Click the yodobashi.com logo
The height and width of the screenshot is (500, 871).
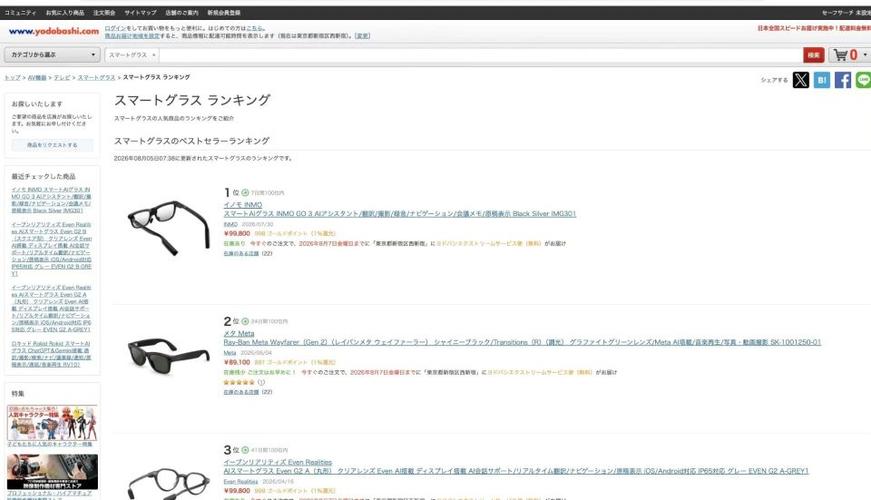pyautogui.click(x=54, y=31)
